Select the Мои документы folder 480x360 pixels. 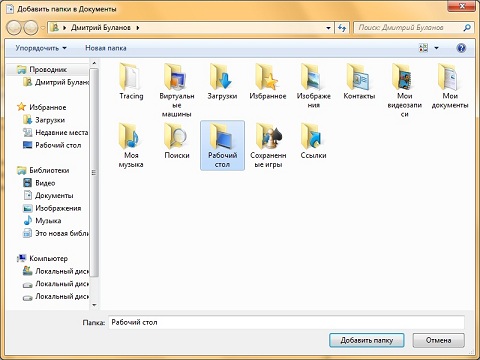point(450,86)
